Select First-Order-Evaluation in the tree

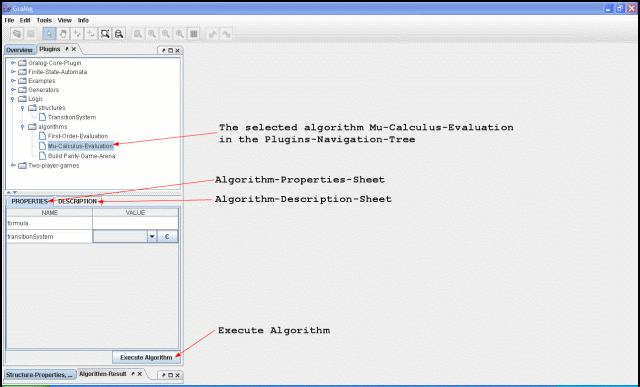click(x=78, y=136)
